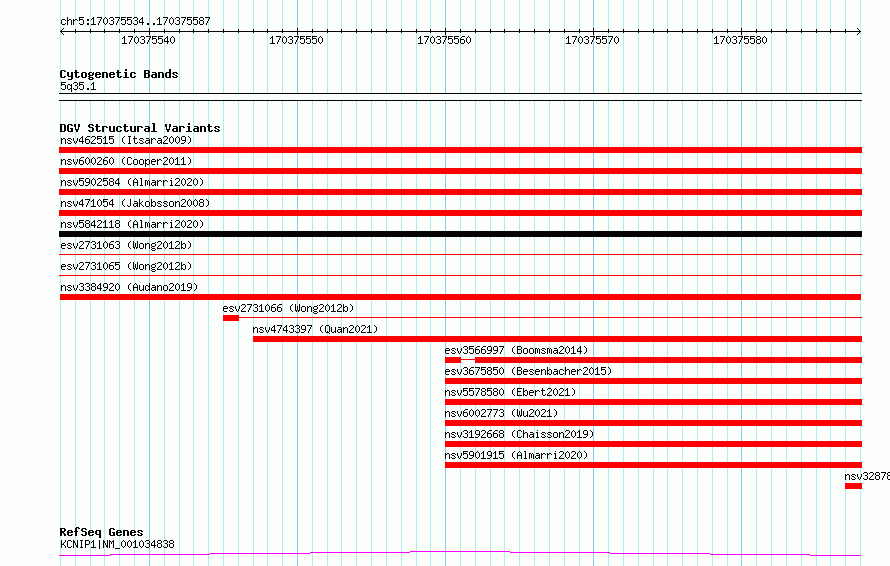Open variant nsv4743397 (Quan2021)
890x566 pixels.
click(315, 329)
